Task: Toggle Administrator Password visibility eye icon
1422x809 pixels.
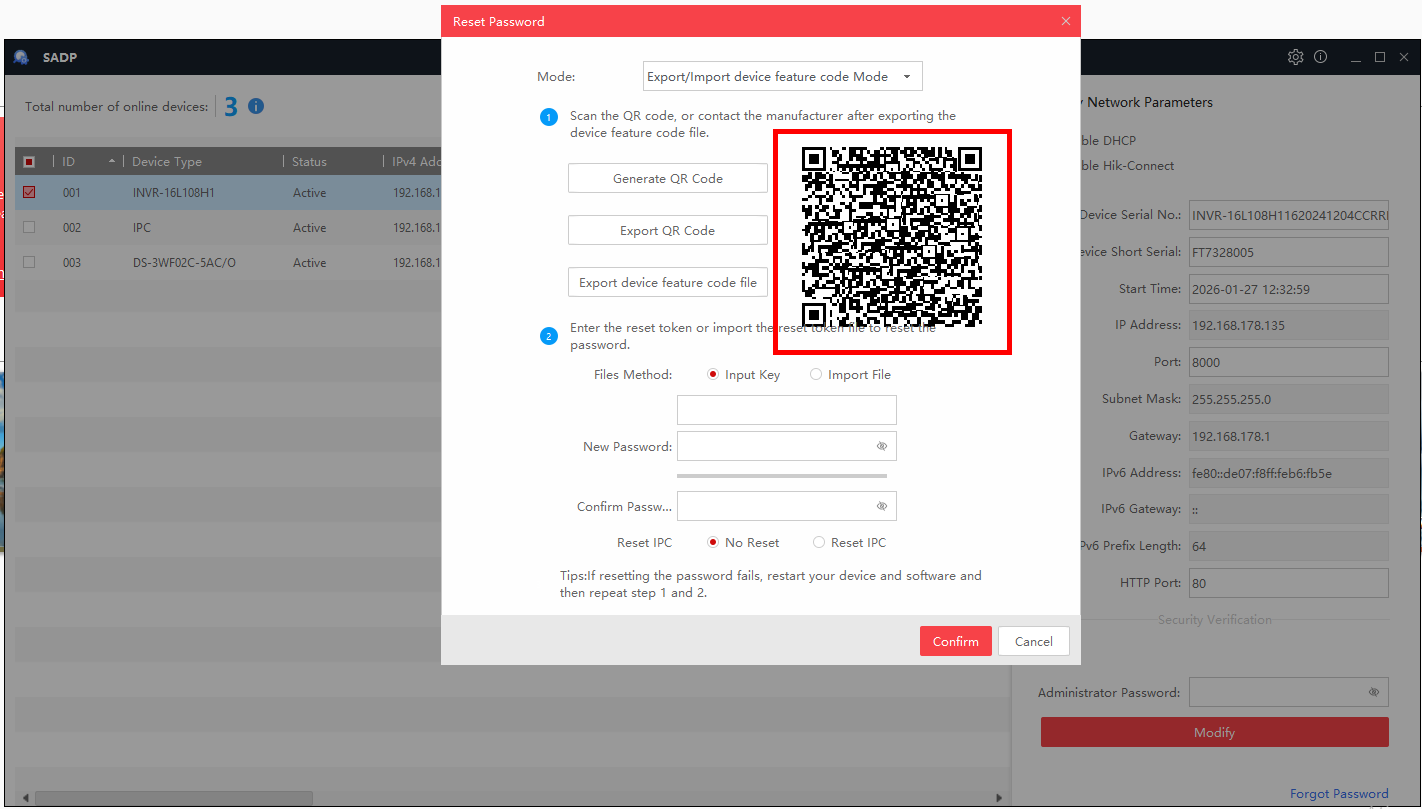Action: pos(1374,692)
